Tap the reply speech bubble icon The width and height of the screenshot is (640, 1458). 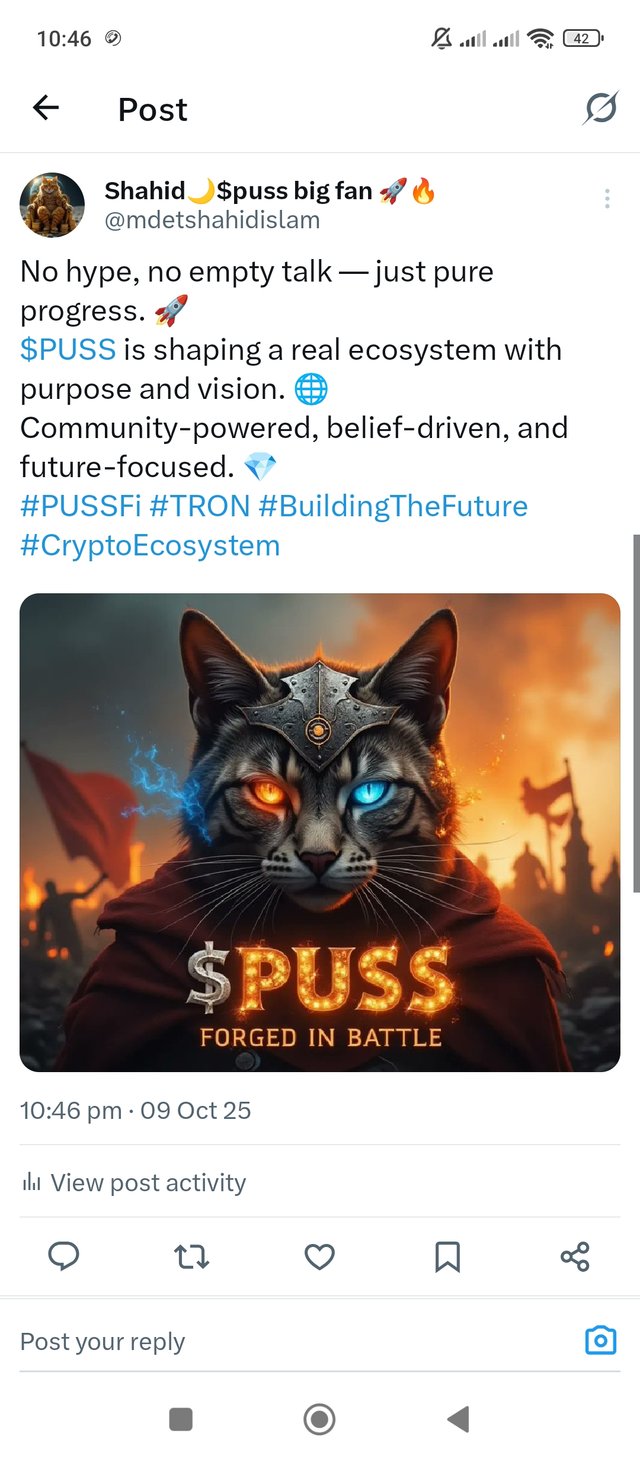[64, 1257]
